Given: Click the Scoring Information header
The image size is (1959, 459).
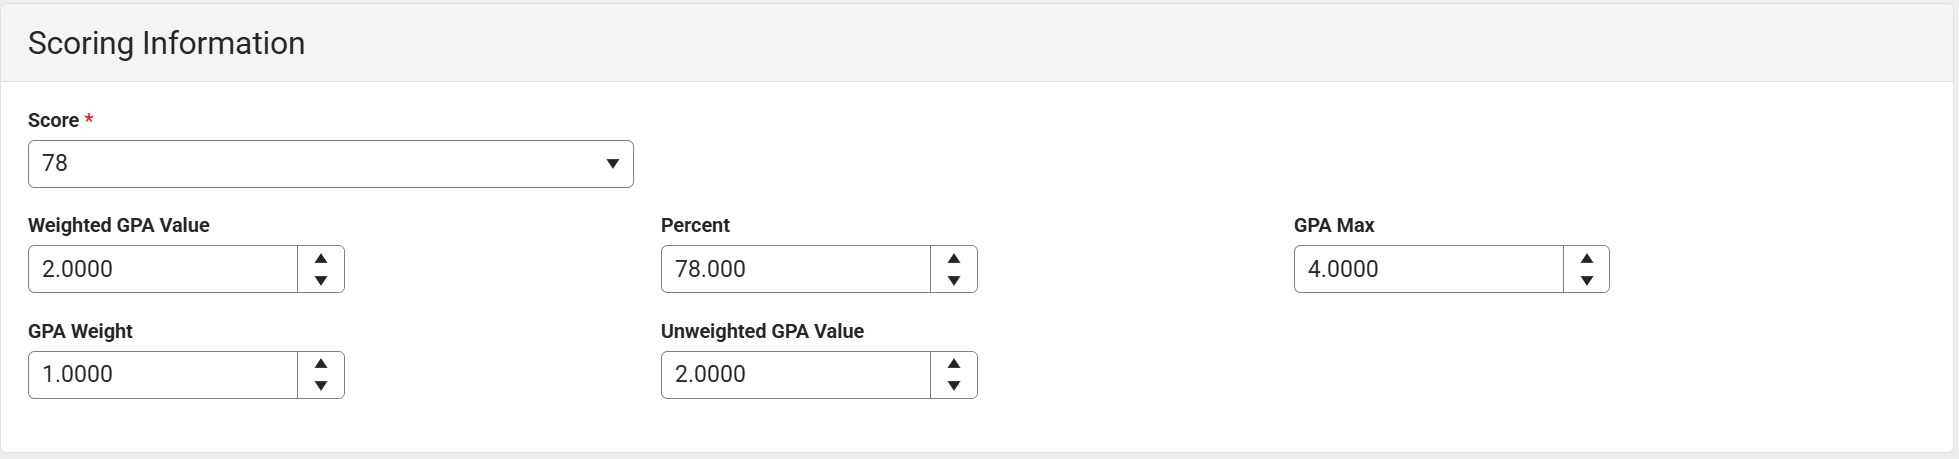Looking at the screenshot, I should pyautogui.click(x=167, y=43).
